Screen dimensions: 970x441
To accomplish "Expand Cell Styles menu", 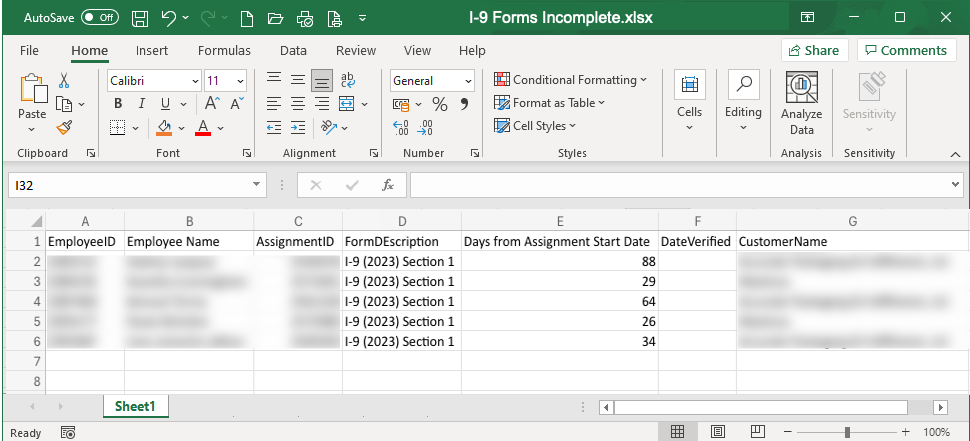I will click(535, 126).
